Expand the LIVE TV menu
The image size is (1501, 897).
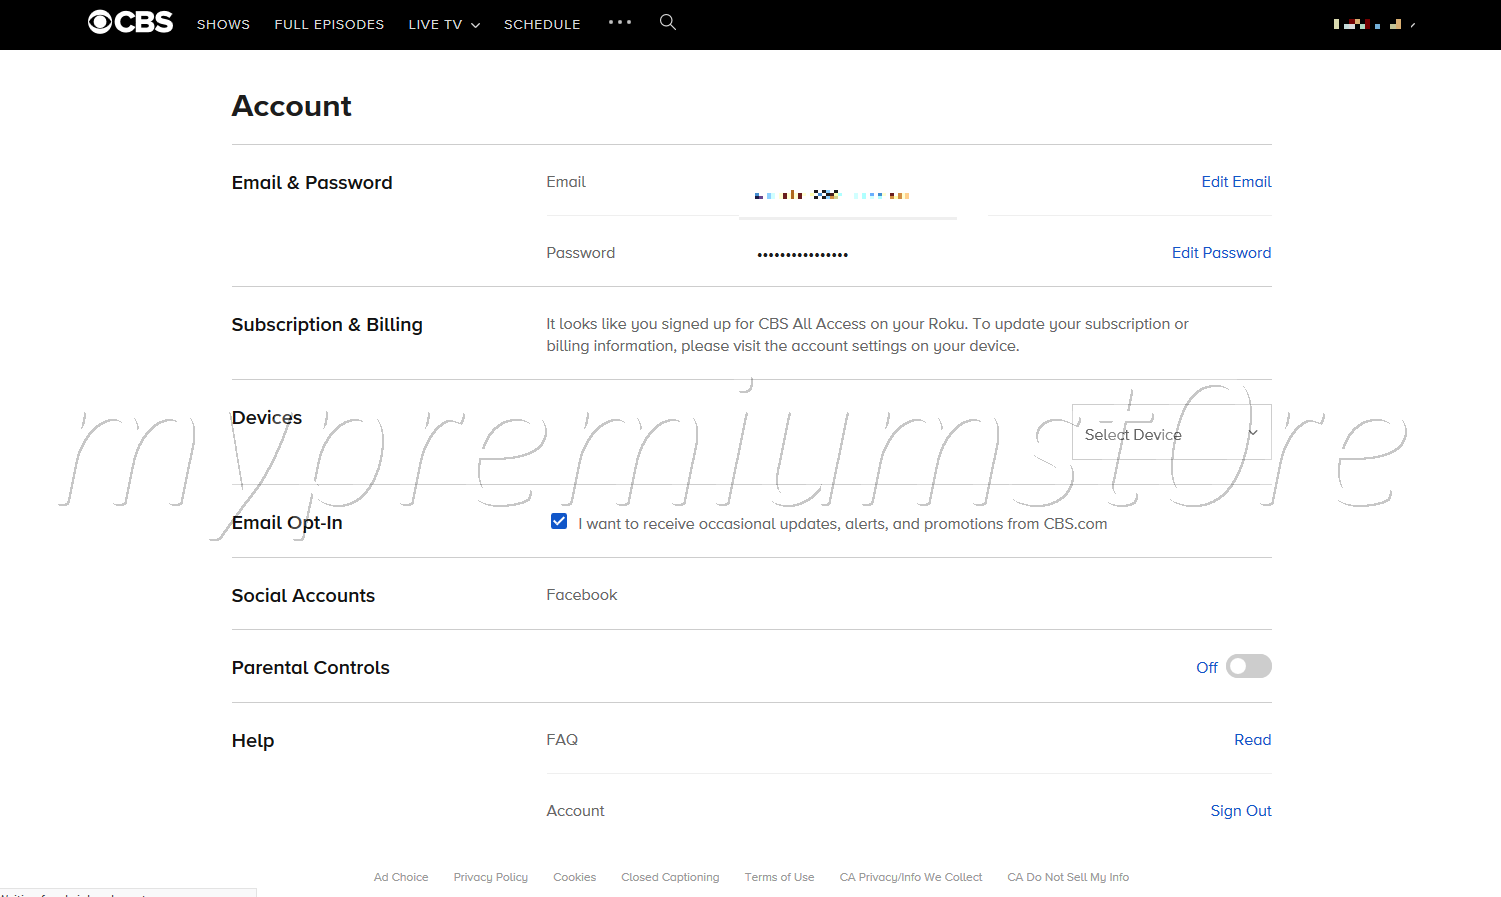(444, 24)
